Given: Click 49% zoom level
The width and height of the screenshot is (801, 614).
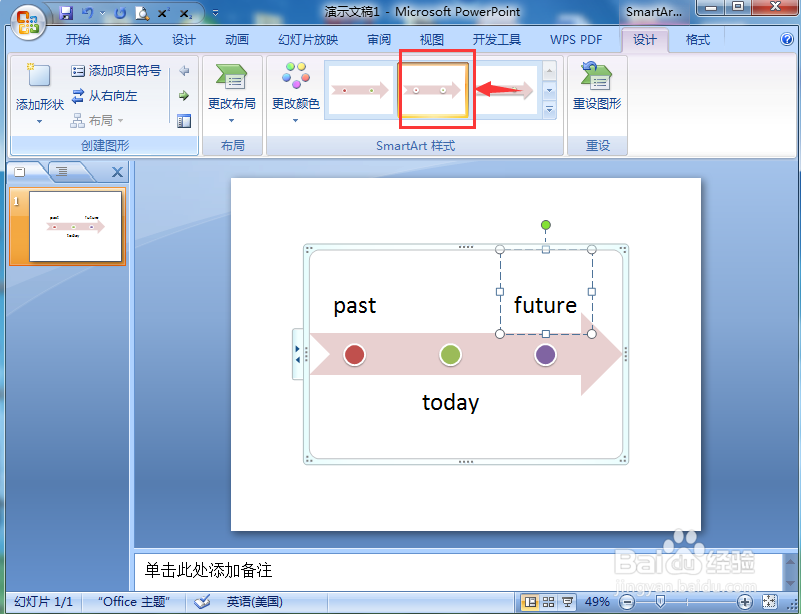Looking at the screenshot, I should click(597, 602).
